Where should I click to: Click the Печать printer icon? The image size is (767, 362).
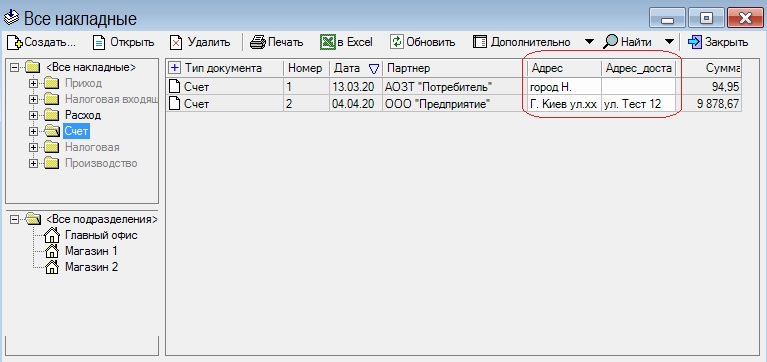(x=258, y=42)
